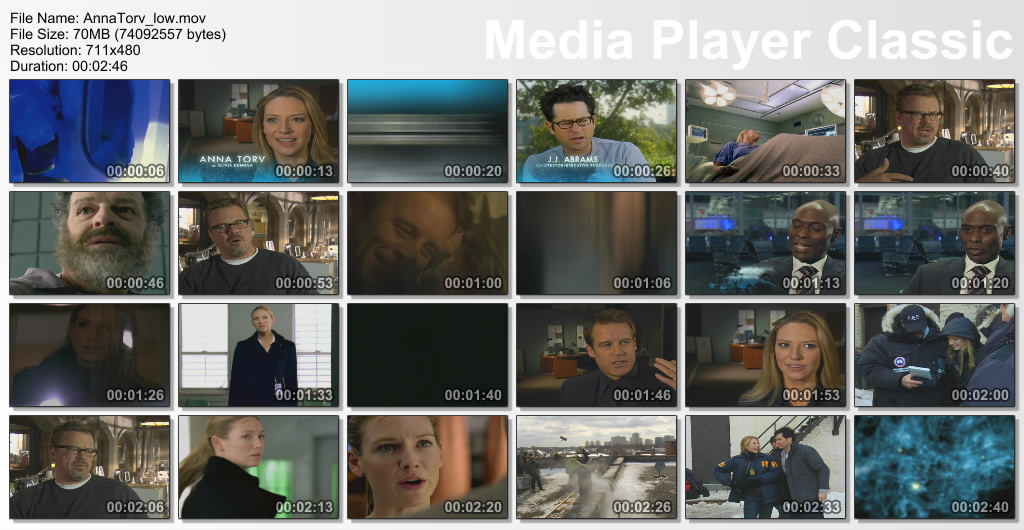Select the blurred blue thumbnail at 00:00:20
Screen dimensions: 1024x530
coord(427,131)
